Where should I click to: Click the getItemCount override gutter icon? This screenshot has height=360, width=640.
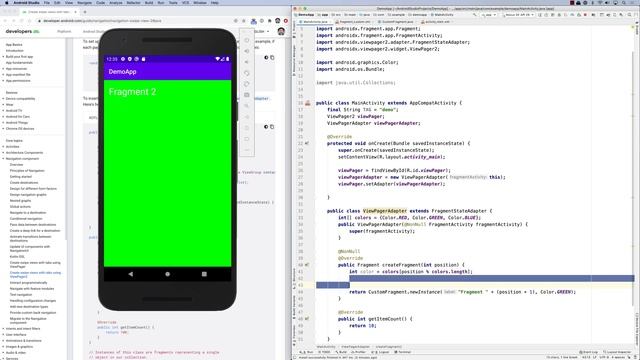click(307, 319)
